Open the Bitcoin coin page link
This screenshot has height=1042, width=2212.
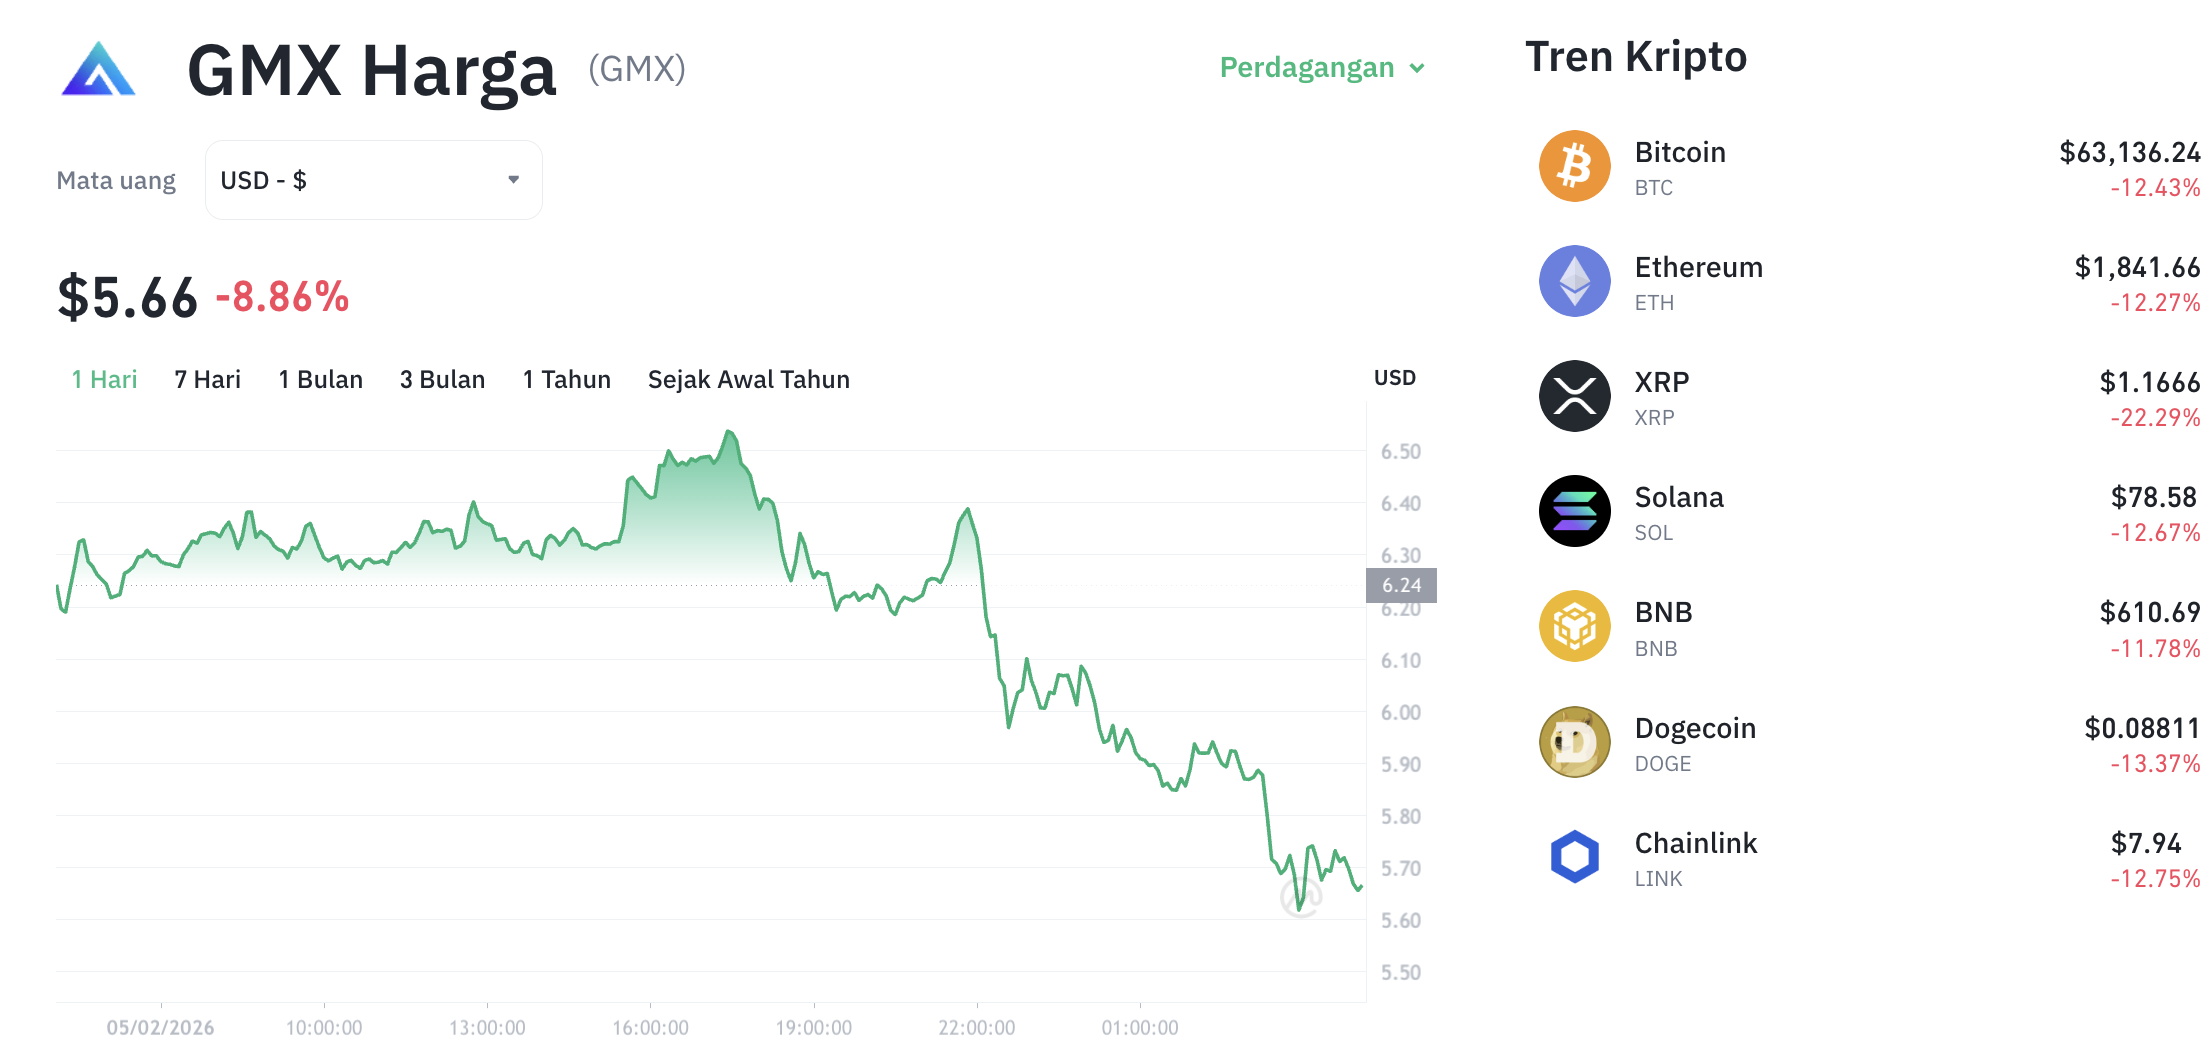tap(1680, 153)
